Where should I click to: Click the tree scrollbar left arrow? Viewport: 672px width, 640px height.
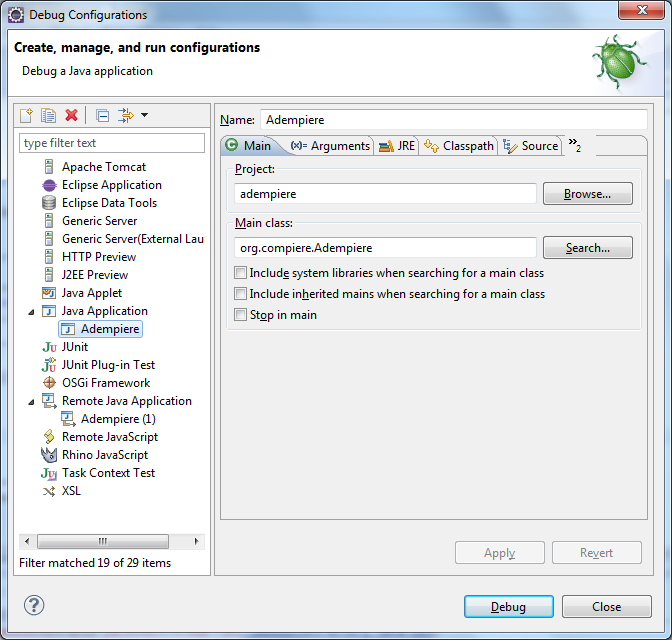[x=27, y=541]
